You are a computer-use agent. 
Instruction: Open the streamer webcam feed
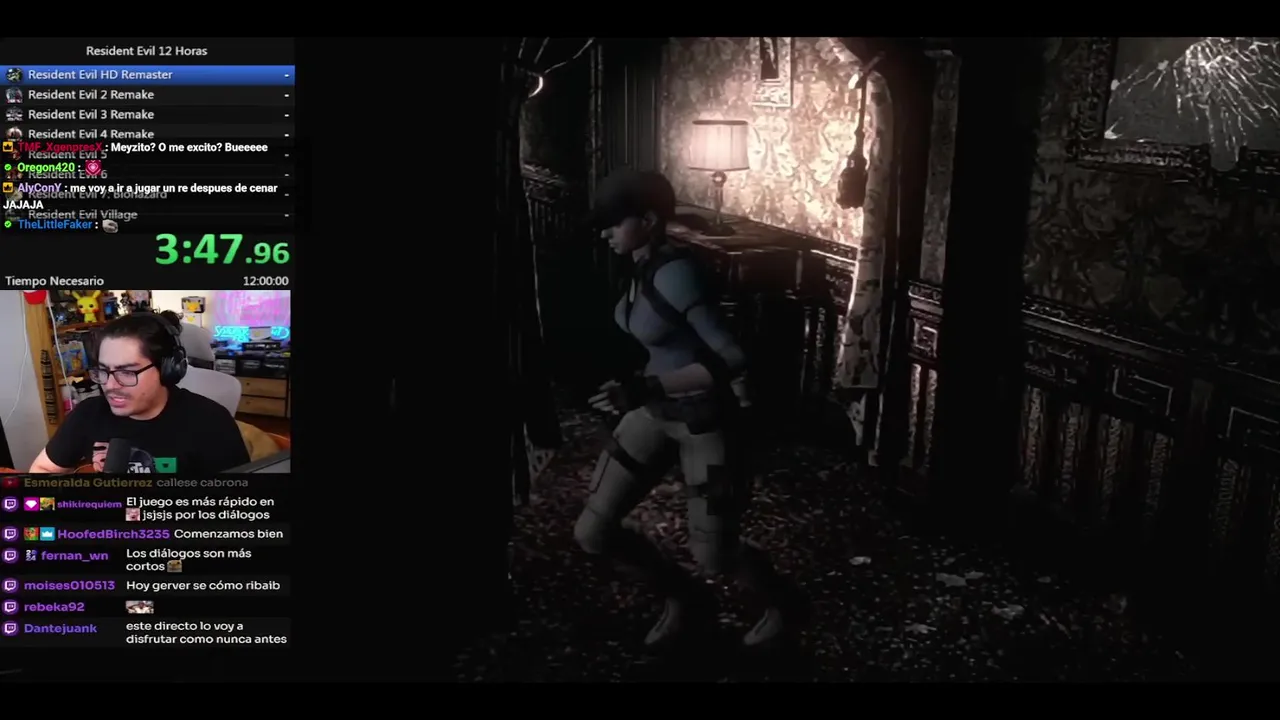[145, 381]
